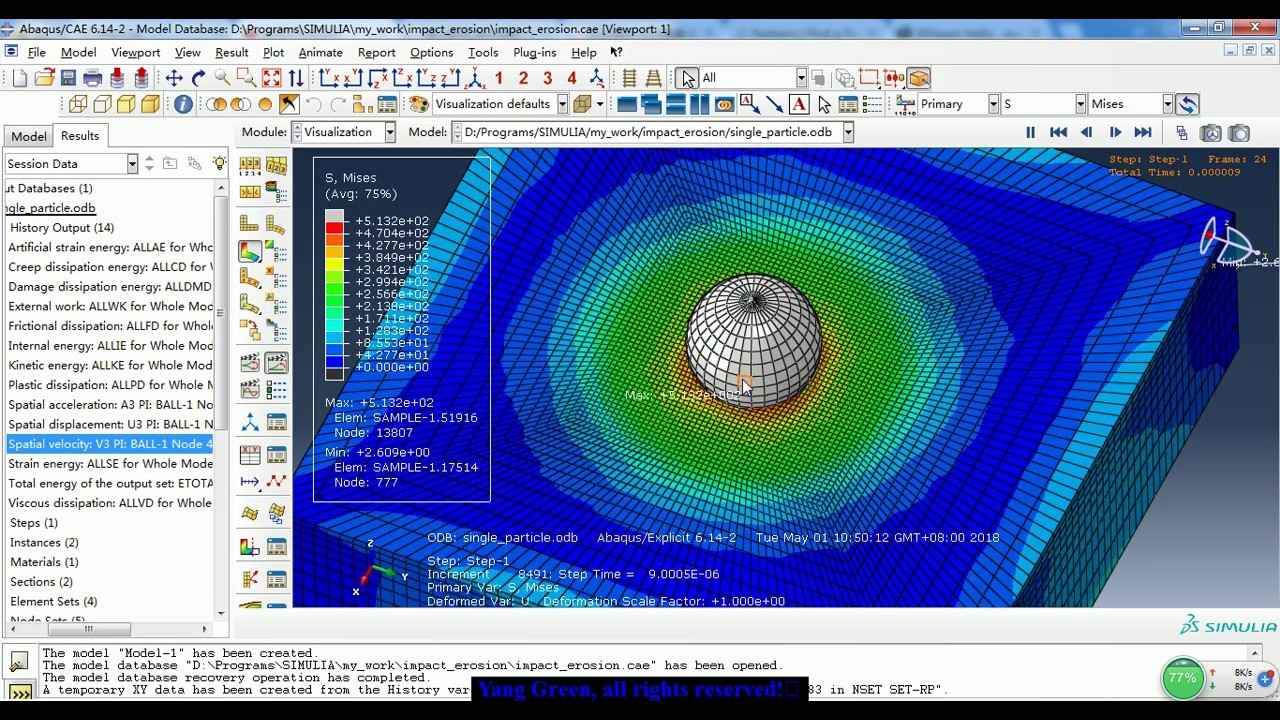The height and width of the screenshot is (720, 1280).
Task: Jump to the last frame
Action: pos(1143,132)
